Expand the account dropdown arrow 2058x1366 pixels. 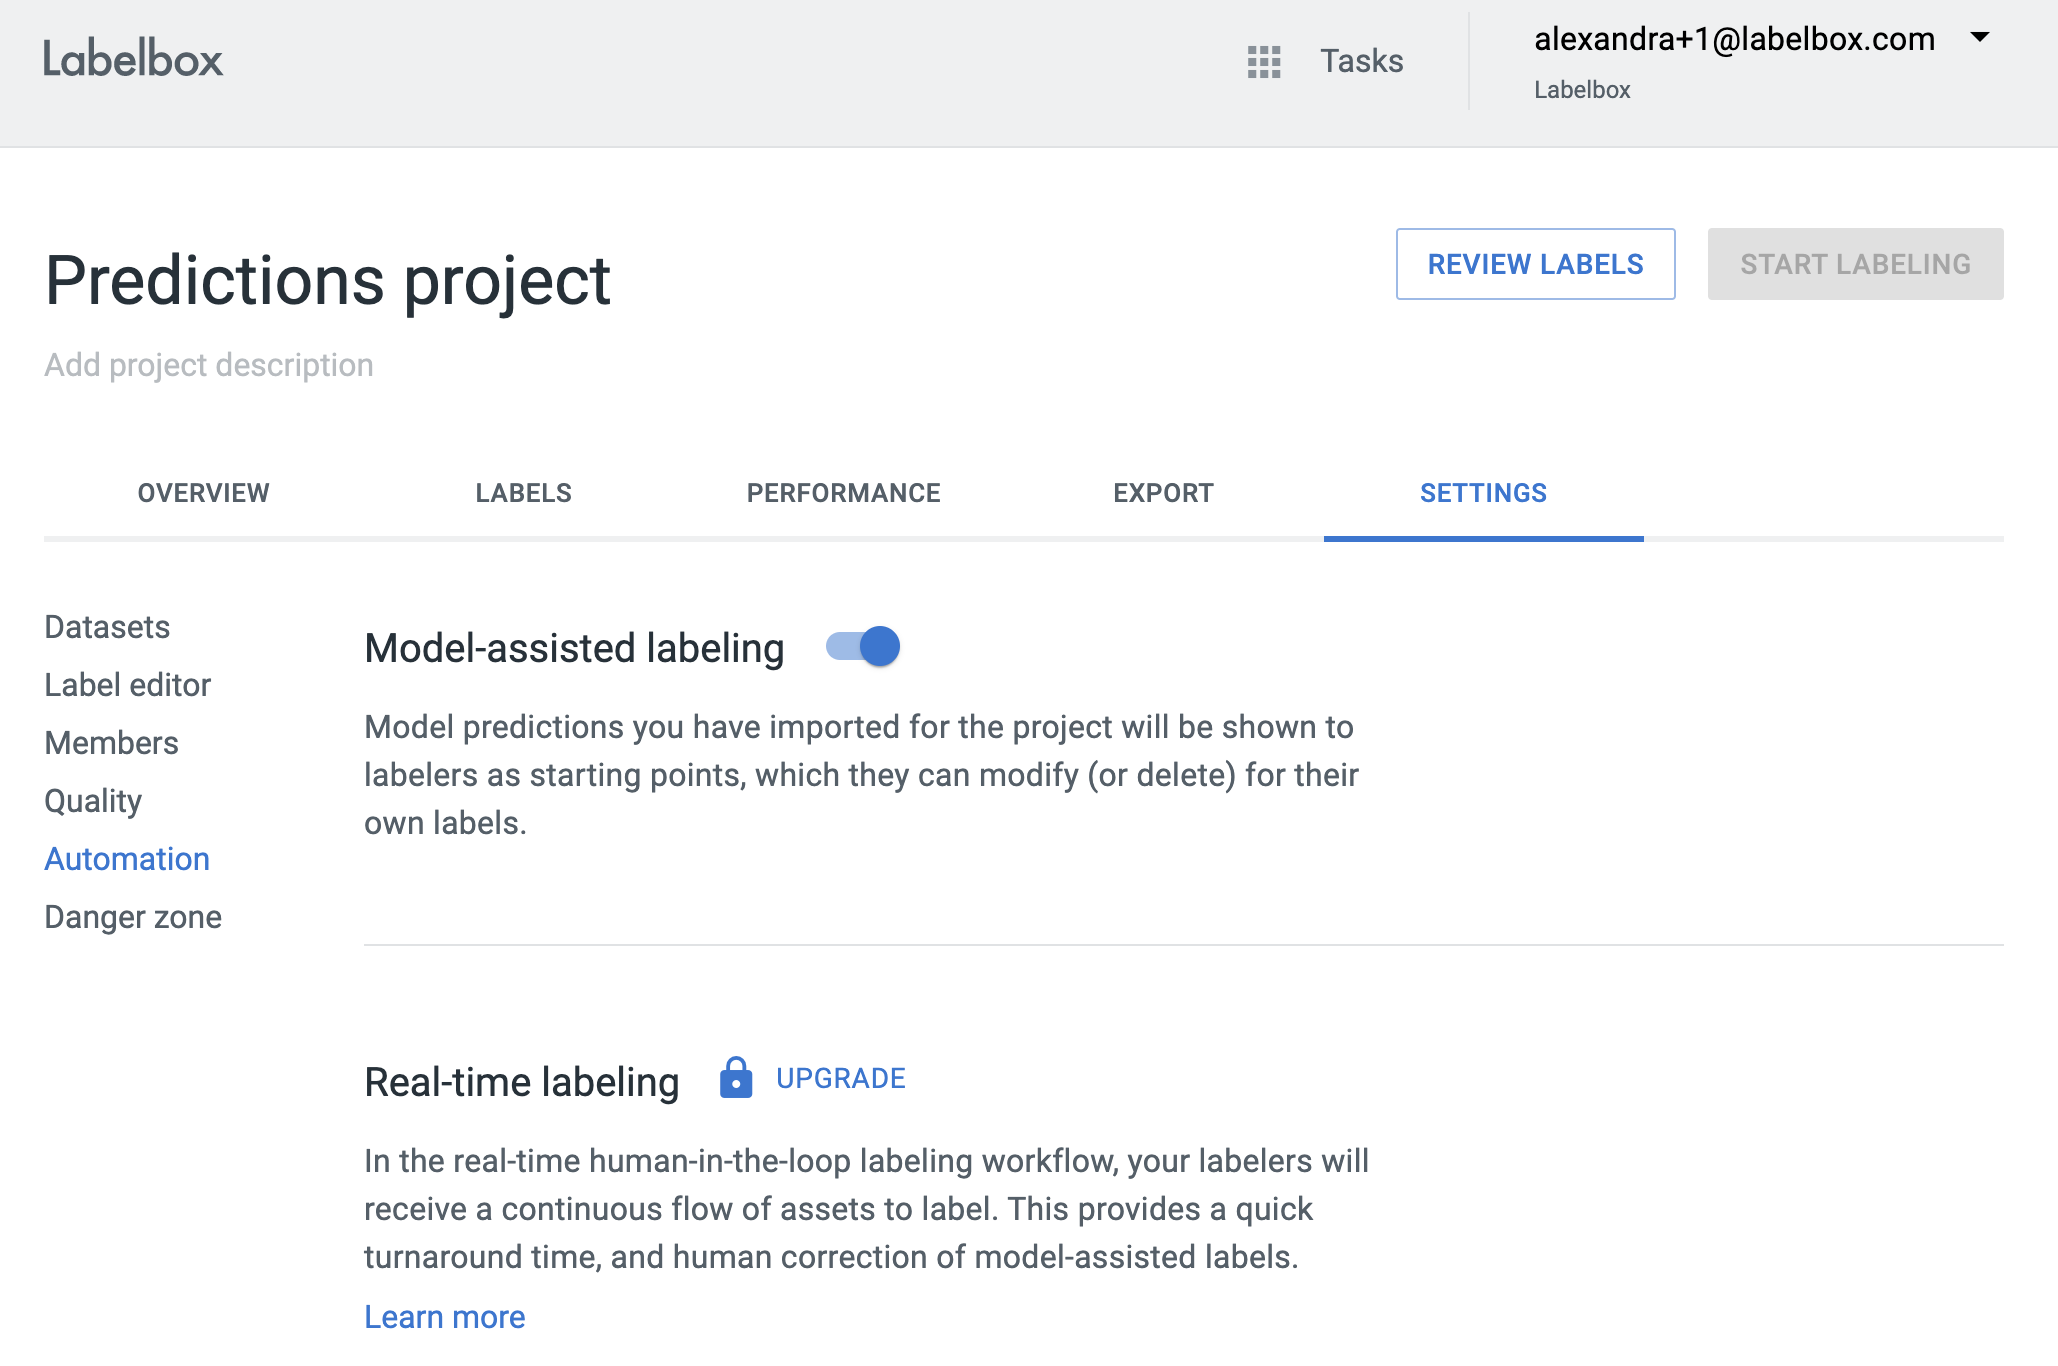point(1979,38)
